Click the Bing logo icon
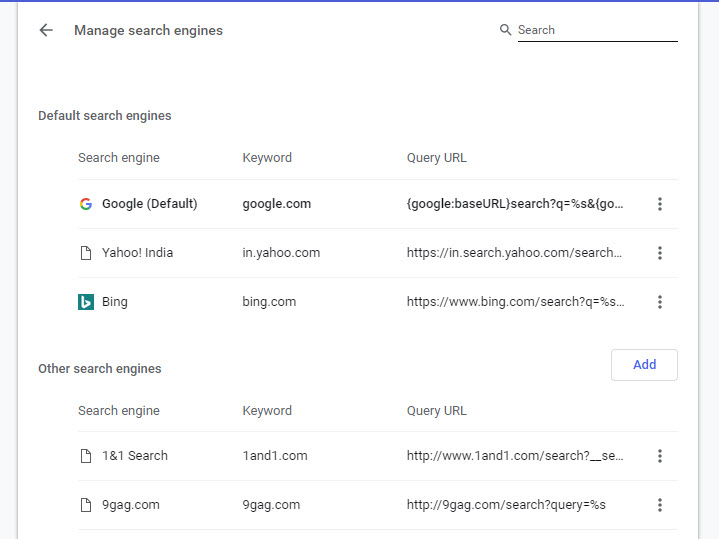 point(86,302)
